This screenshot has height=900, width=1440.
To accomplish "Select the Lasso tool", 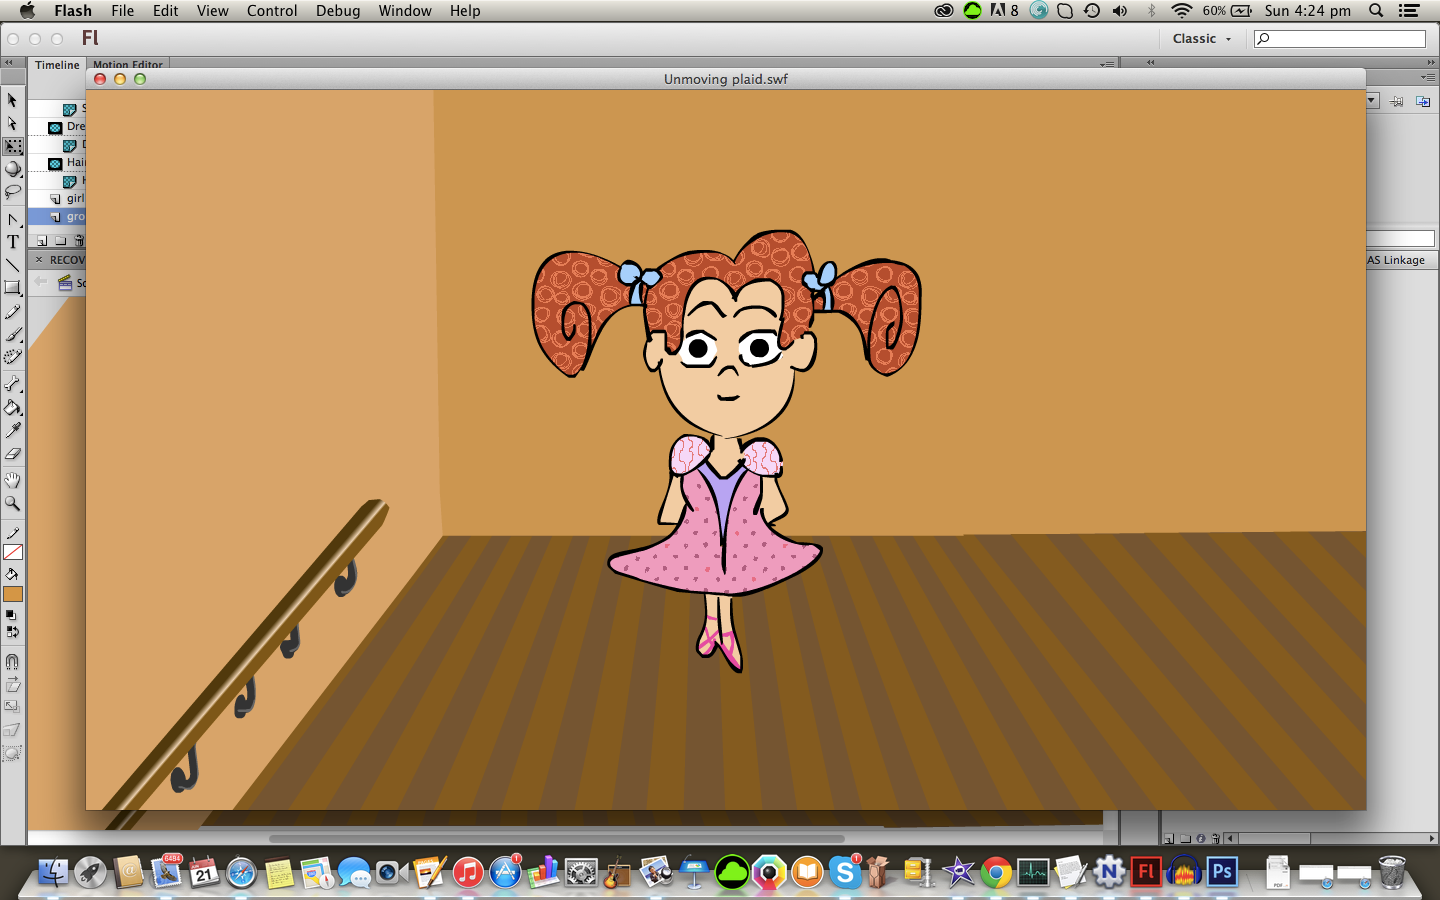I will [13, 192].
